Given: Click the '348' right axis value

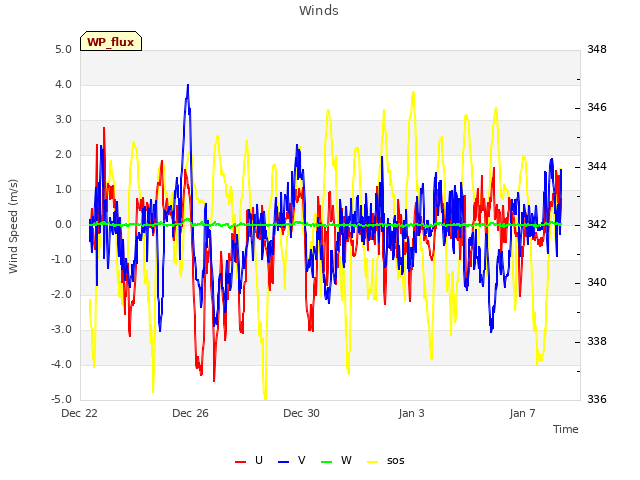Looking at the screenshot, I should coord(597,49).
